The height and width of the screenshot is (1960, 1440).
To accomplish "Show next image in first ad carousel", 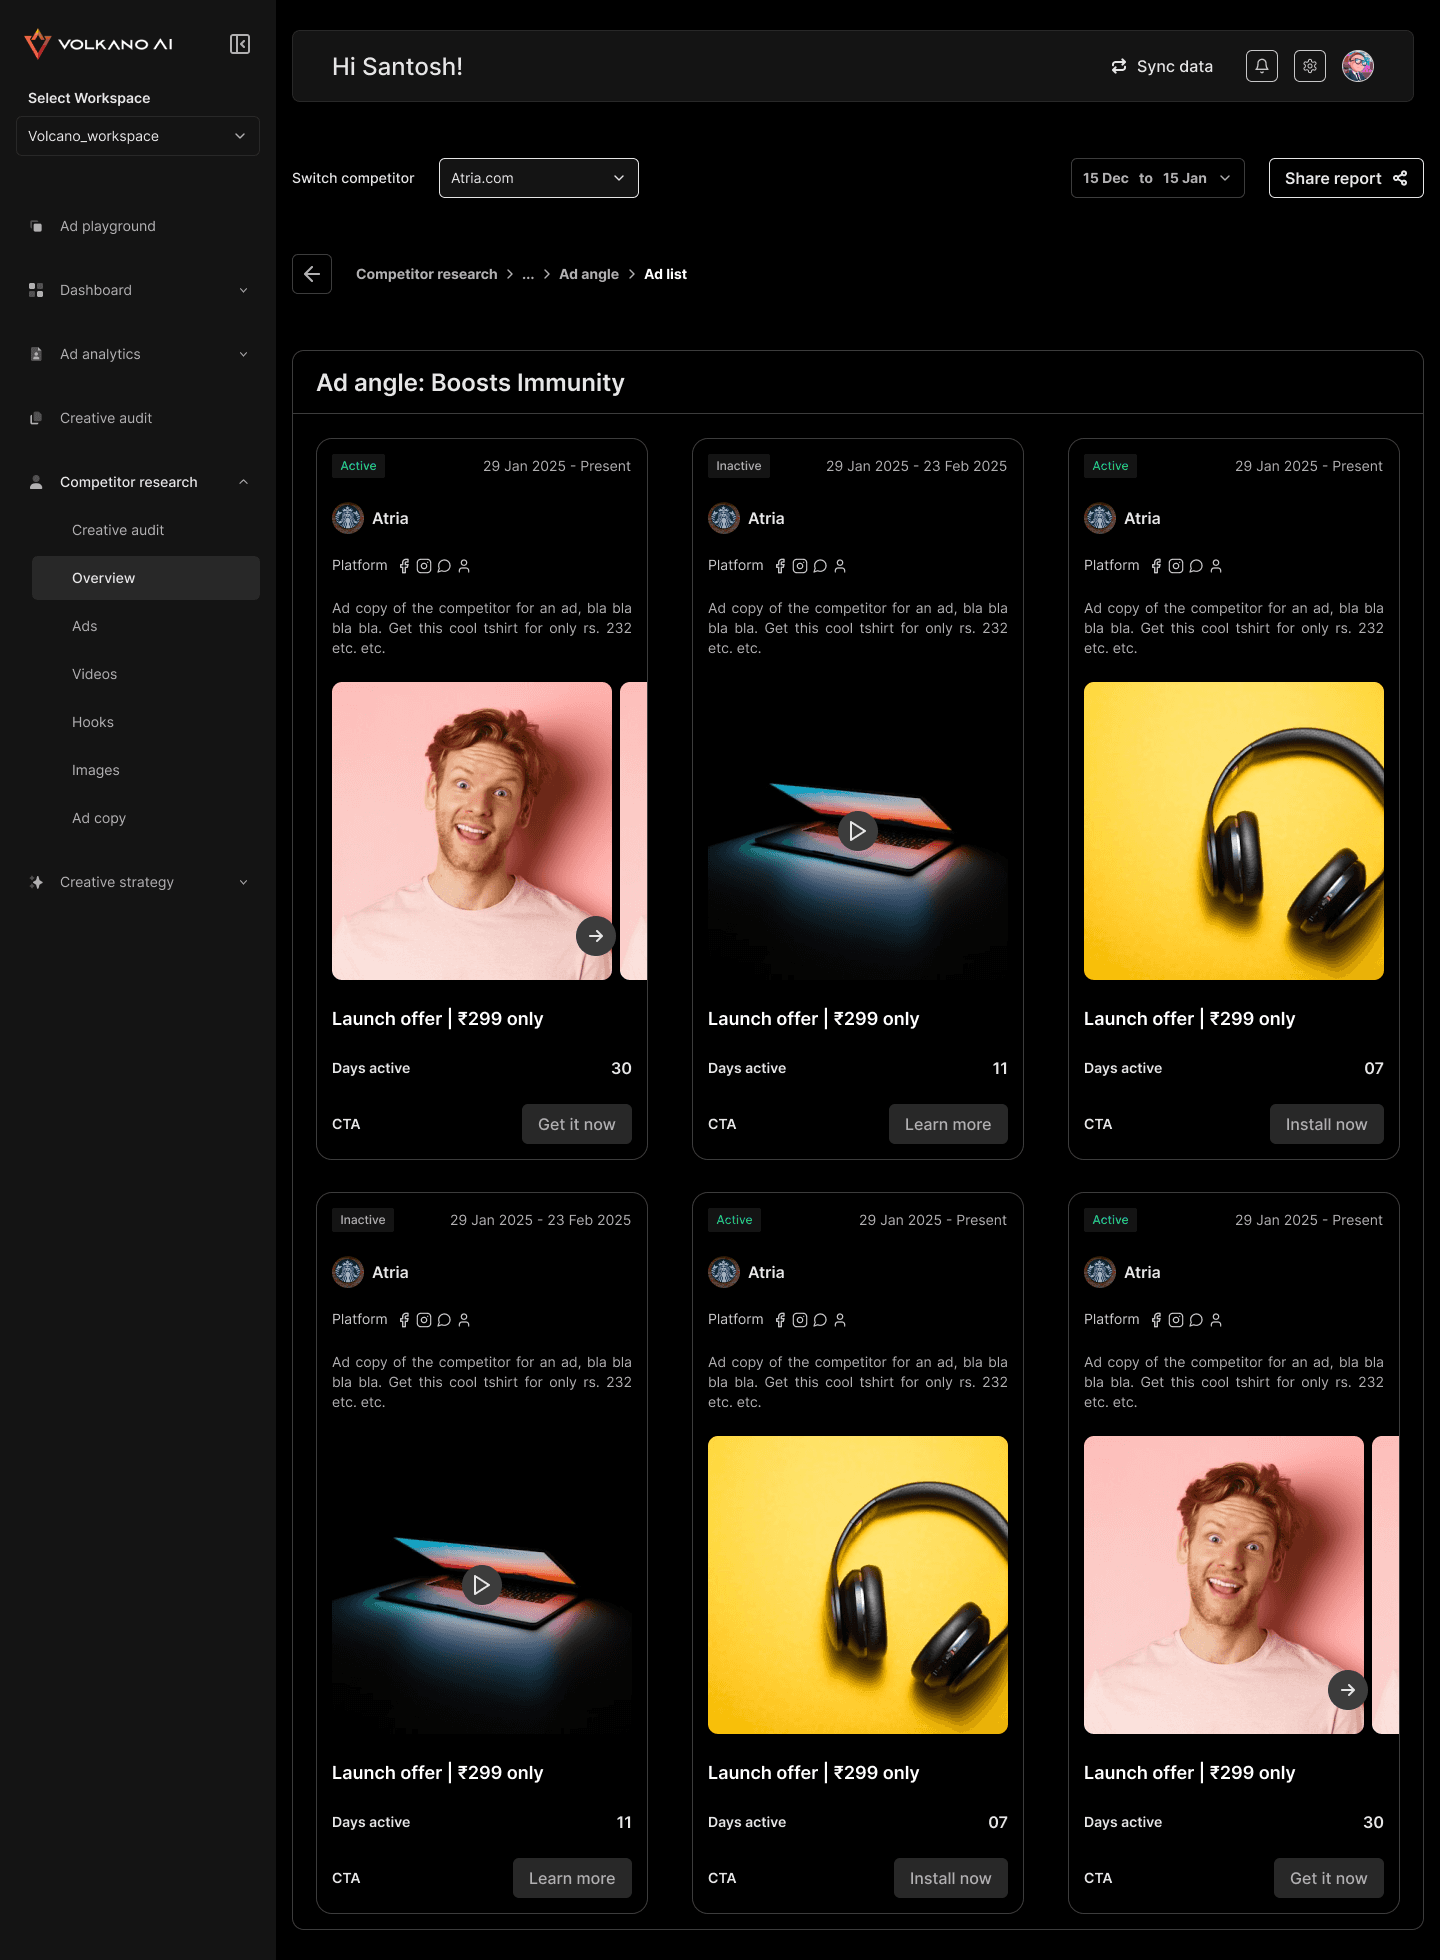I will click(x=596, y=936).
